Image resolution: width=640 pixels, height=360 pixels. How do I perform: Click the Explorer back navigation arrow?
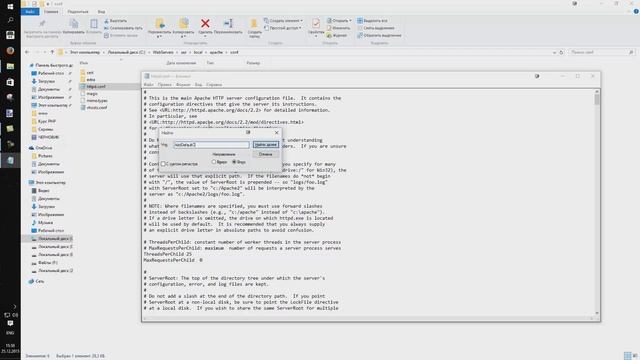[x=27, y=52]
